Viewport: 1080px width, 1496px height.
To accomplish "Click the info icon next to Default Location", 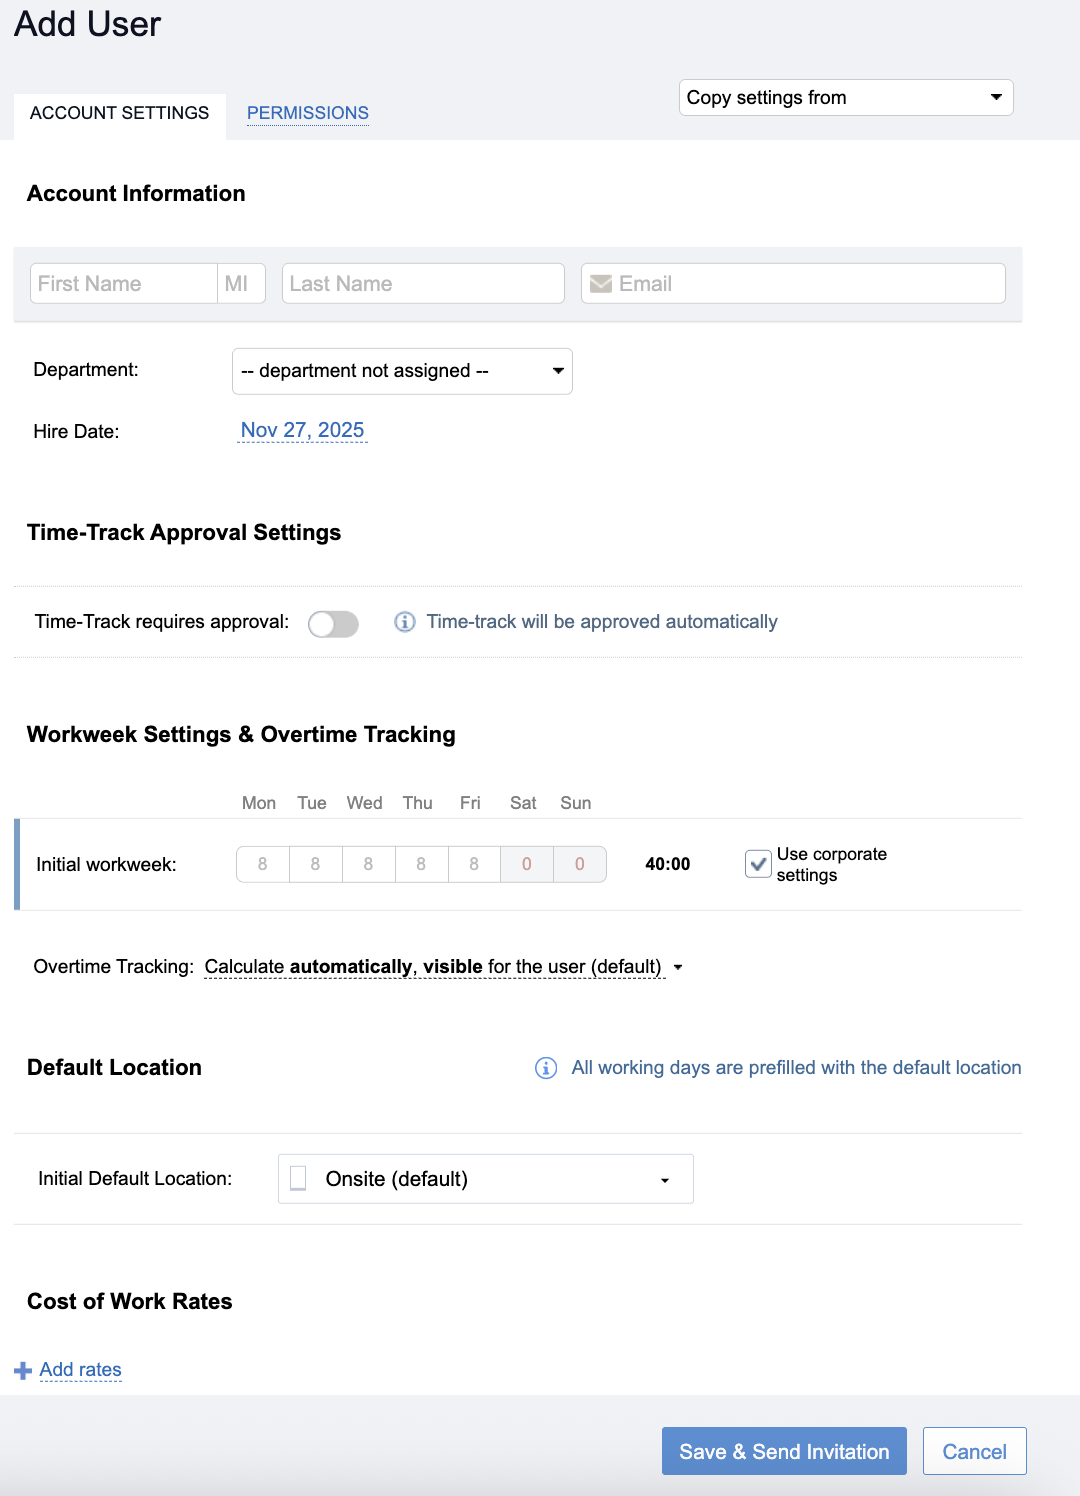I will click(546, 1068).
